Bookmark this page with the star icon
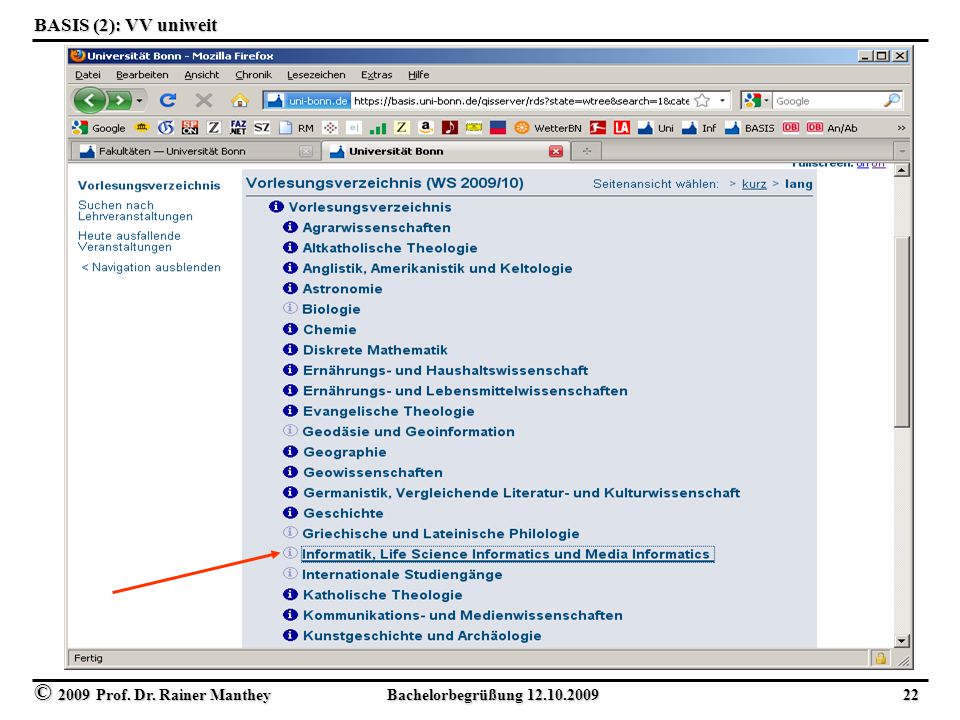The width and height of the screenshot is (960, 720). click(x=702, y=100)
